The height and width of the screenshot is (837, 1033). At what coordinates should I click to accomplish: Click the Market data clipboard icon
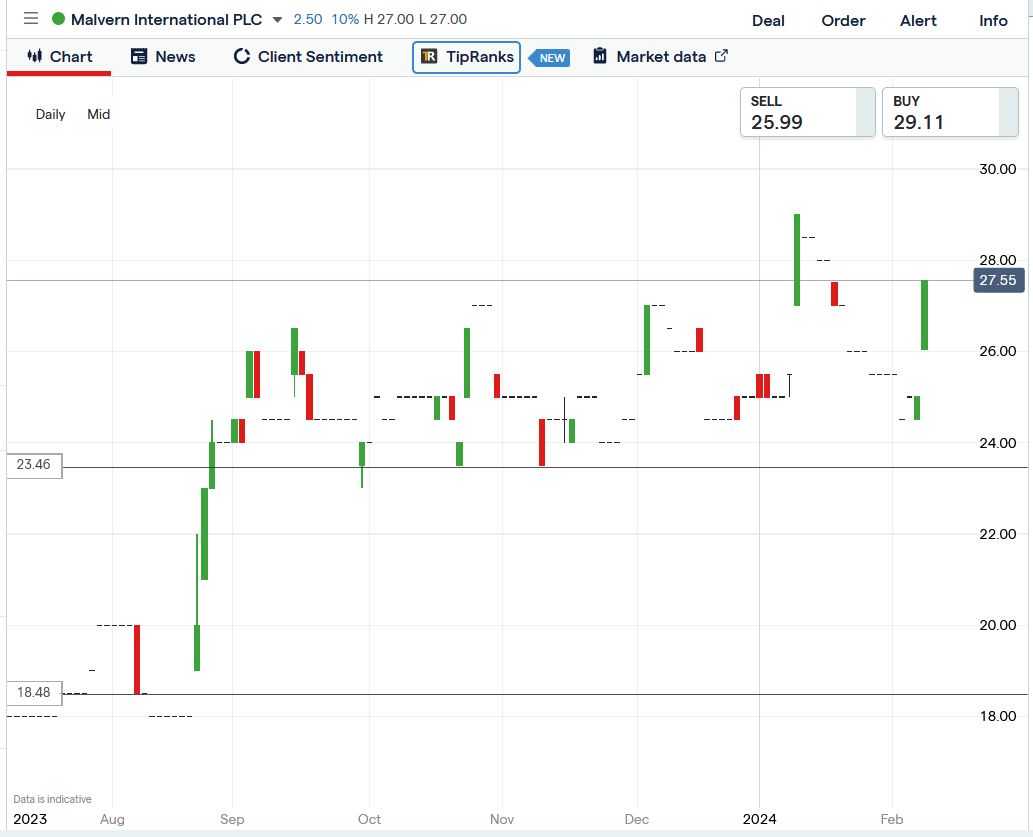coord(600,56)
